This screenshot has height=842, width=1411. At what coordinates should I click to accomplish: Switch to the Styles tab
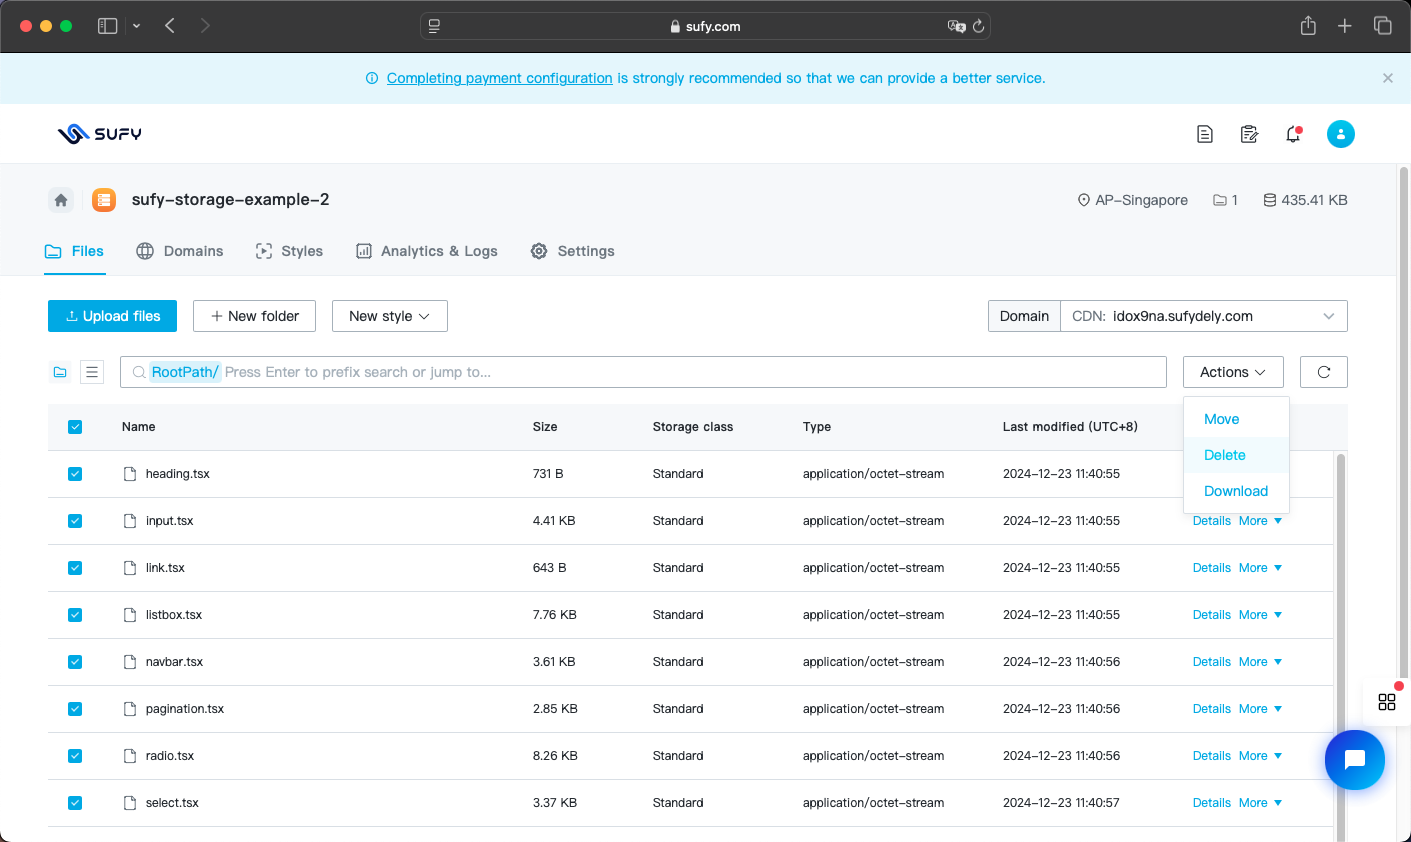pos(289,251)
